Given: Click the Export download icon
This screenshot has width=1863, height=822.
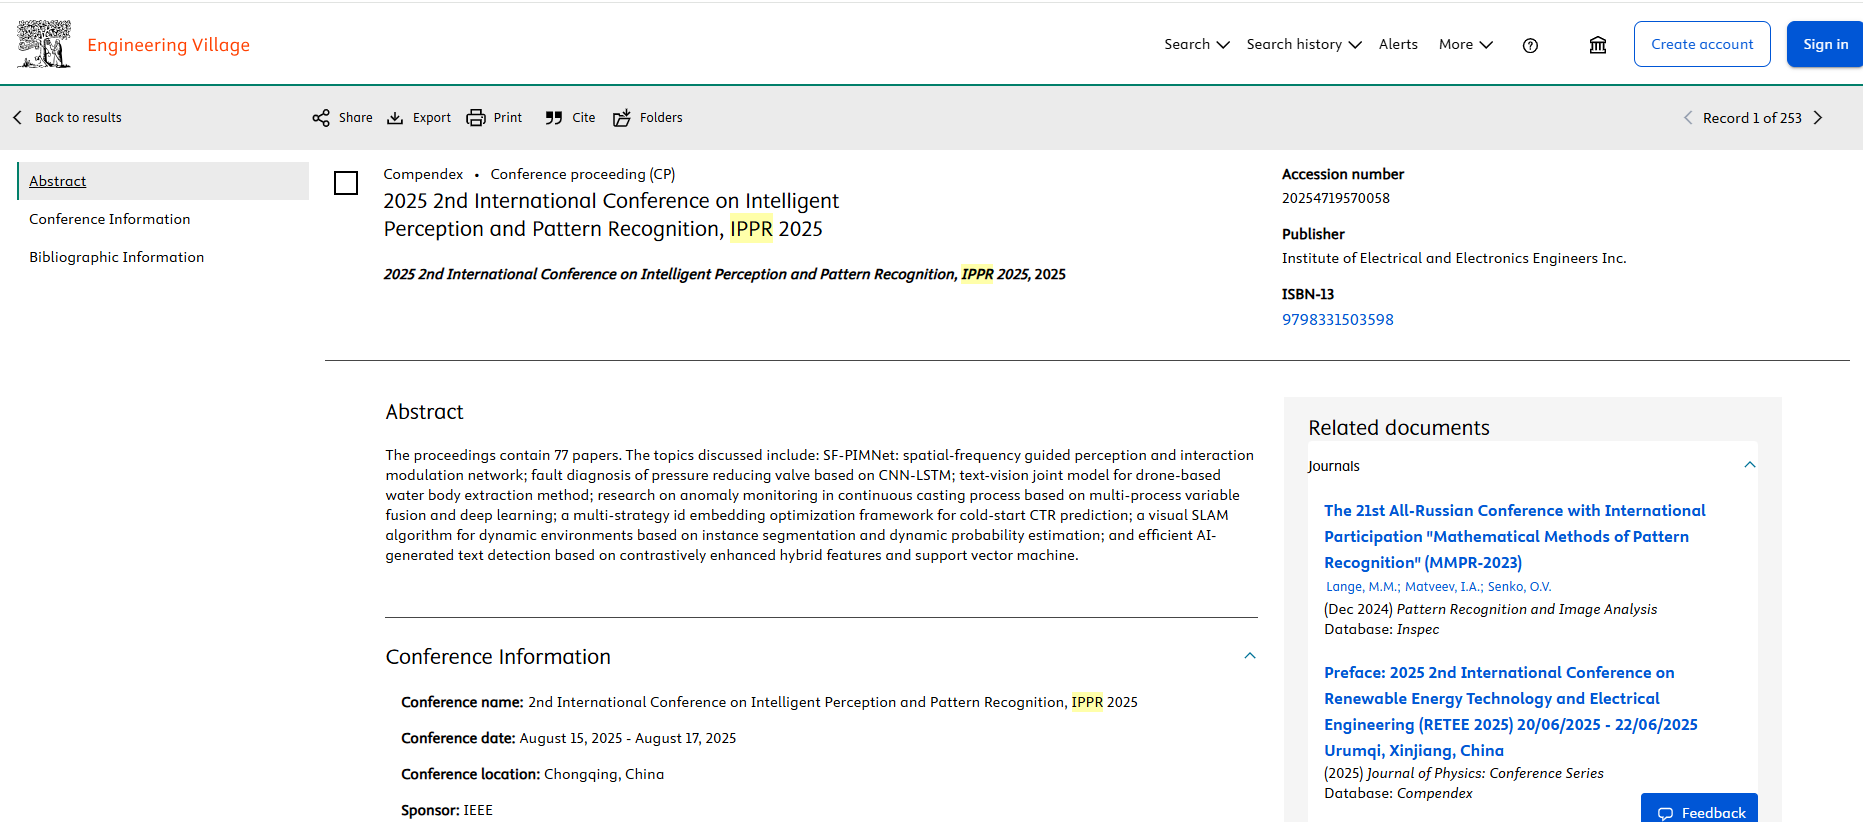Looking at the screenshot, I should coord(396,118).
